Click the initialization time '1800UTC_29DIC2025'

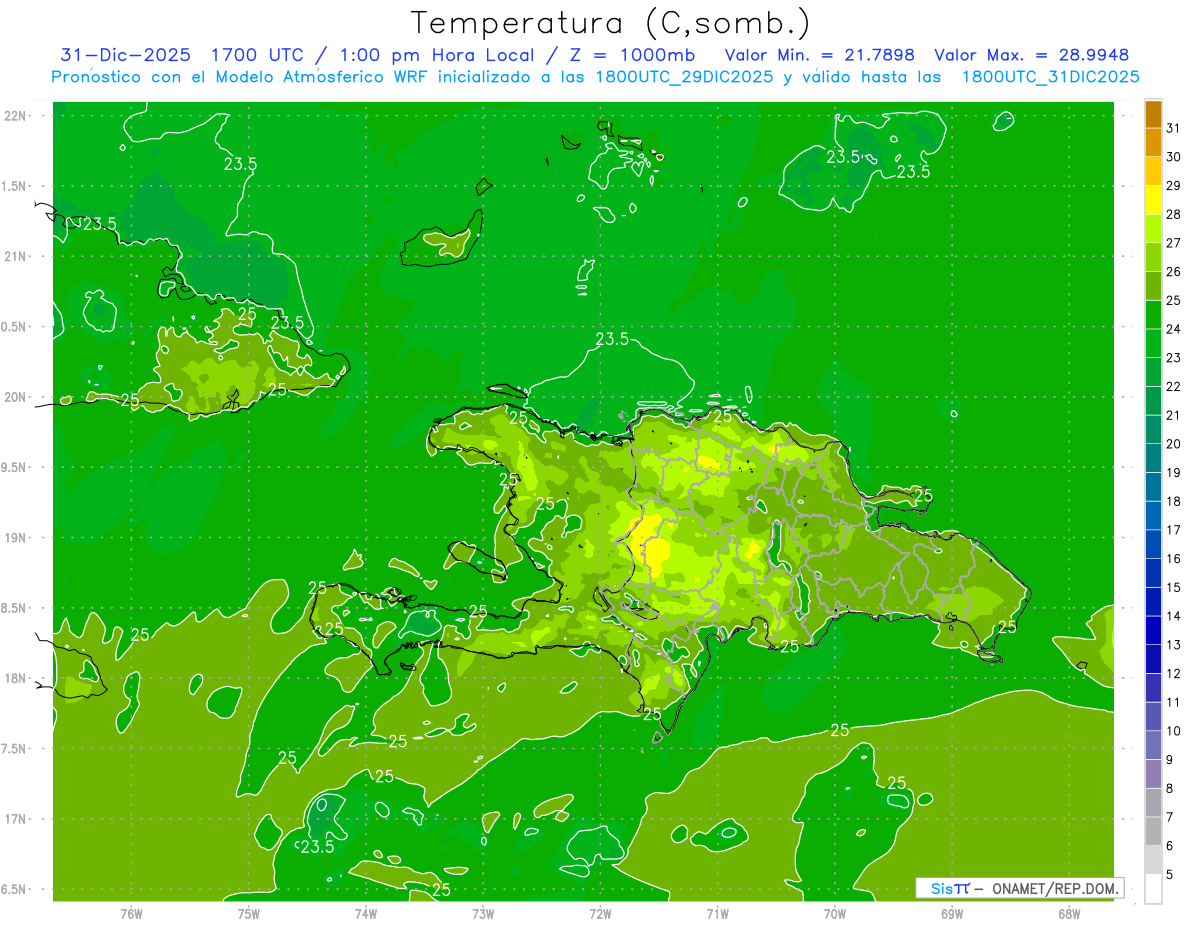pos(683,77)
